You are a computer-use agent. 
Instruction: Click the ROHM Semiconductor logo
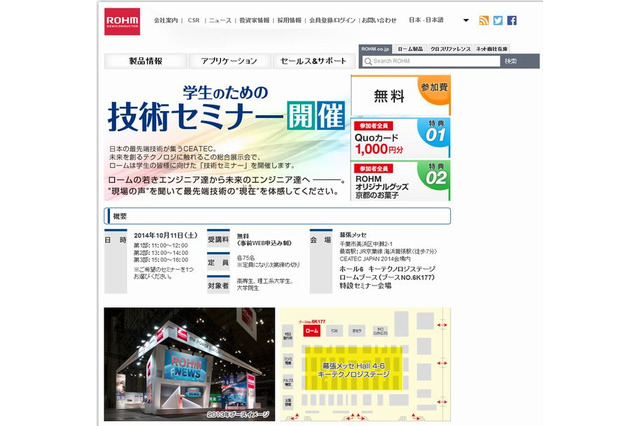click(122, 22)
